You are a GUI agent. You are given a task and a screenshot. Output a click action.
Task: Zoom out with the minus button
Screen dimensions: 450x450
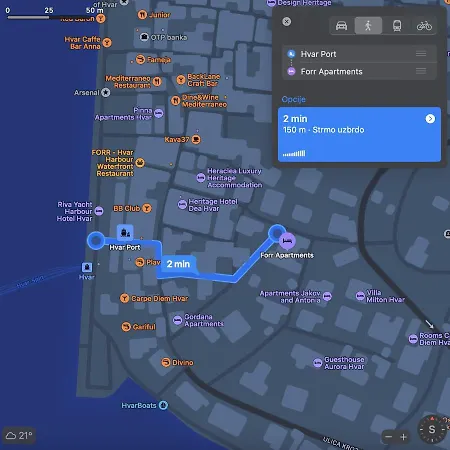click(389, 437)
